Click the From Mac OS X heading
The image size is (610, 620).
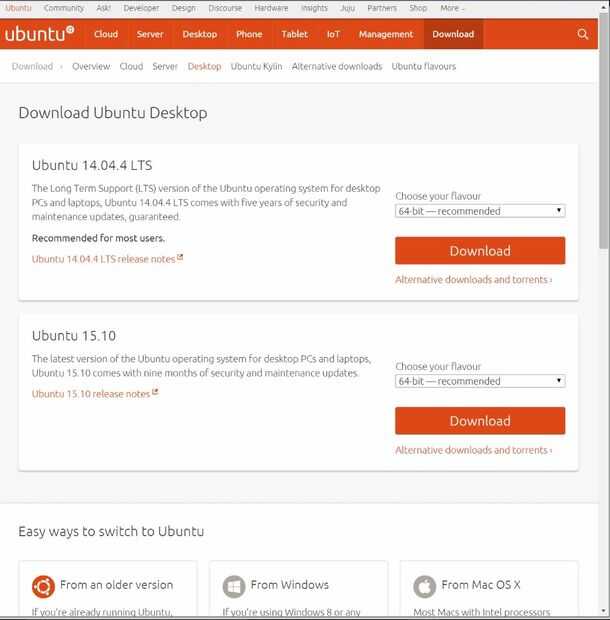[x=481, y=584]
